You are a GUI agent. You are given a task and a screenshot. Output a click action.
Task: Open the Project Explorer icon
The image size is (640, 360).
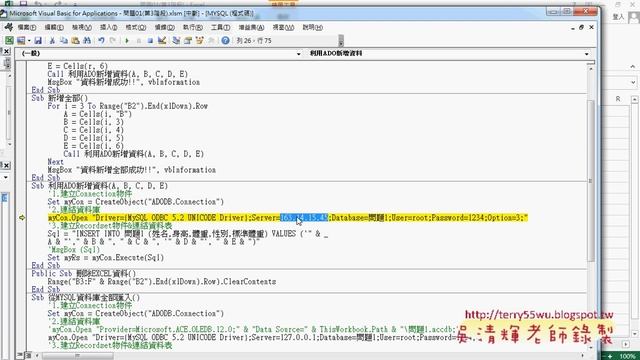tap(176, 40)
